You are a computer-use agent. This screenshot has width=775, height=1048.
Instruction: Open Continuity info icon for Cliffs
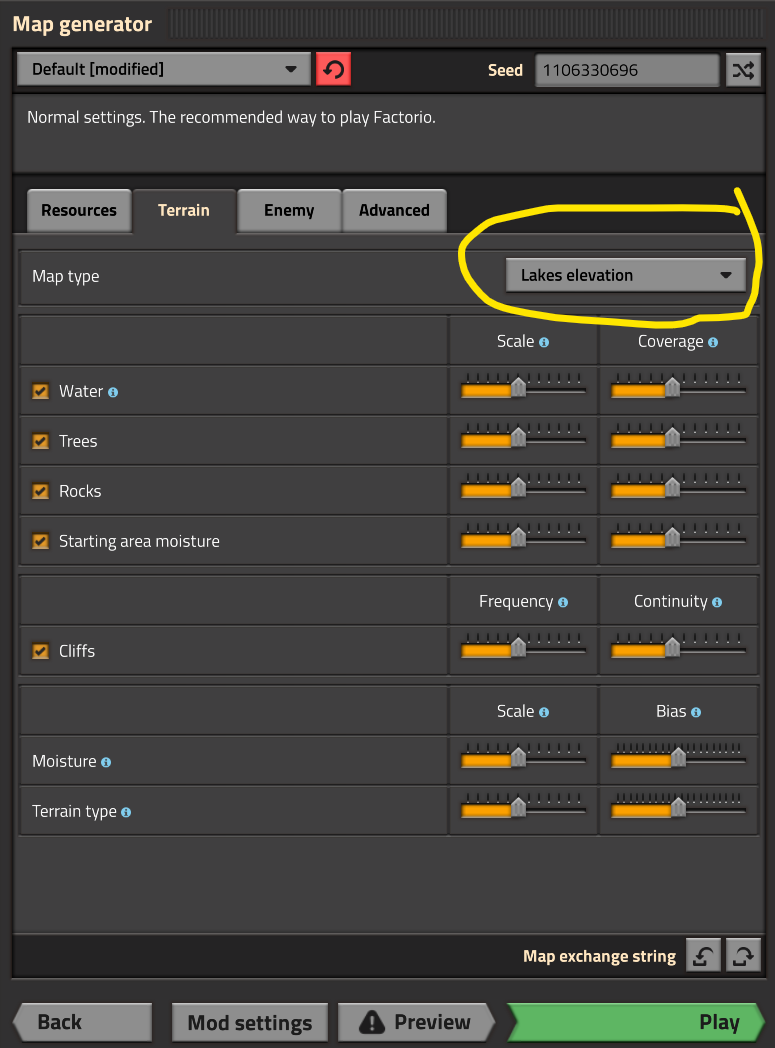click(717, 602)
